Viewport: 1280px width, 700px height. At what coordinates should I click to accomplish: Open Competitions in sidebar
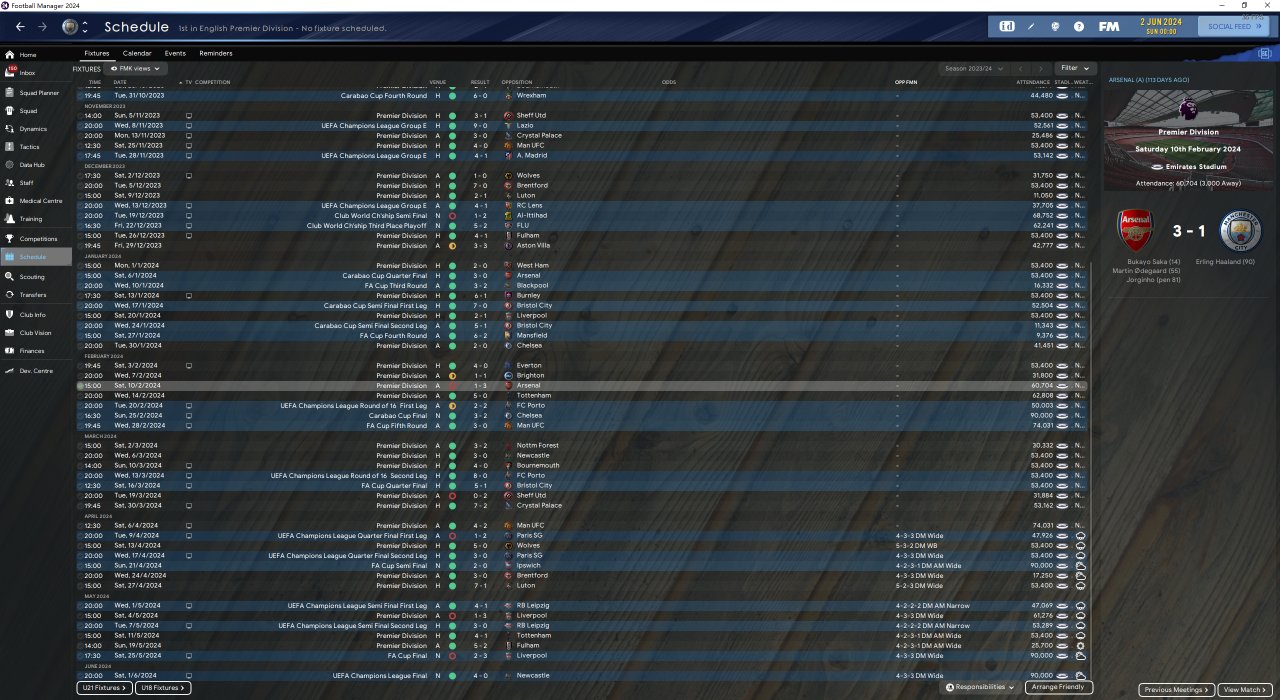36,239
